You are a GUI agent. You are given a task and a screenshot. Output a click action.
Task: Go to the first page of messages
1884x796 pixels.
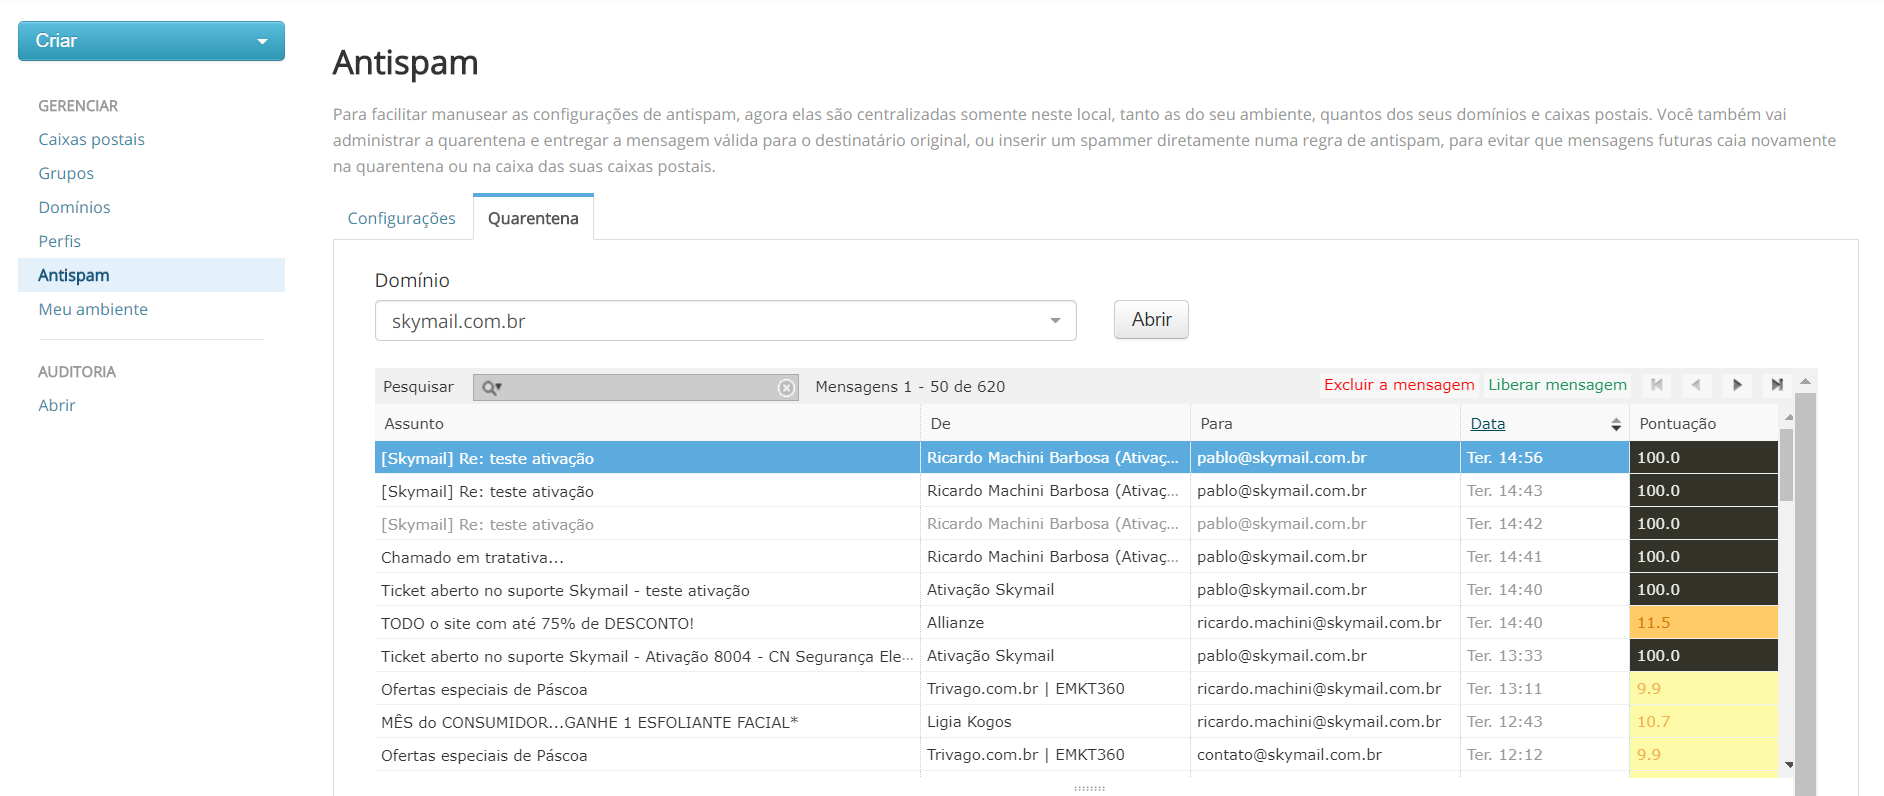(x=1657, y=385)
